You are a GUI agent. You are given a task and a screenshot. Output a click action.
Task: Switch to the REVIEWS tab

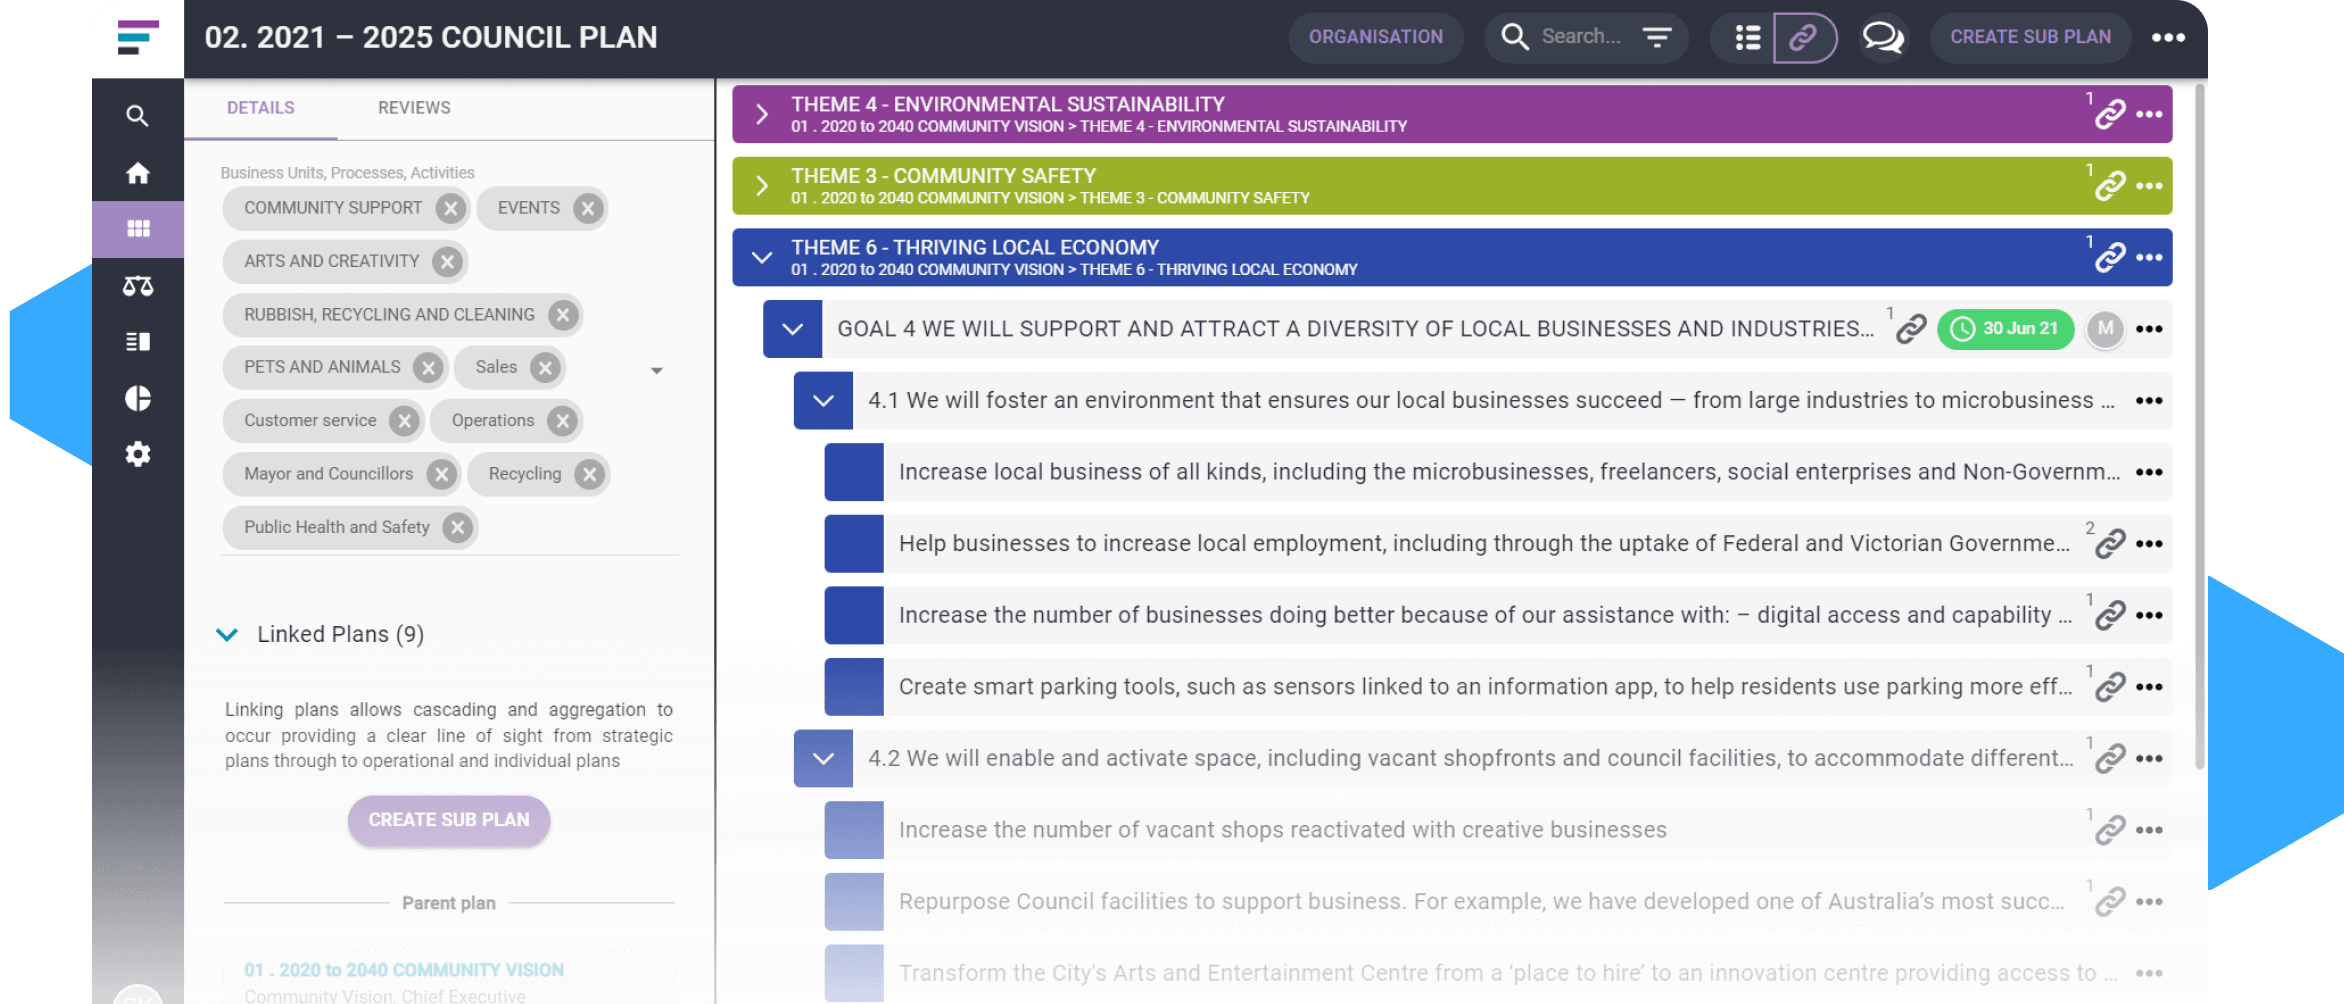click(414, 108)
